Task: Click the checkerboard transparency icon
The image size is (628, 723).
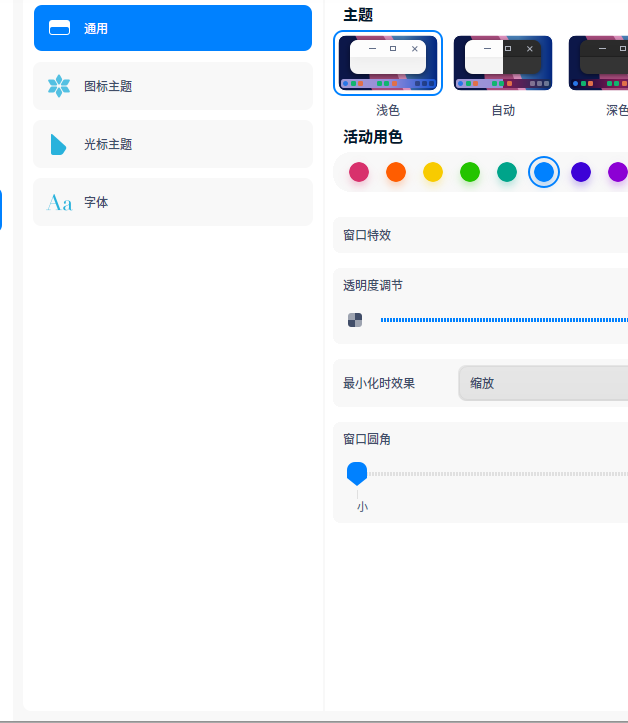Action: [x=355, y=320]
